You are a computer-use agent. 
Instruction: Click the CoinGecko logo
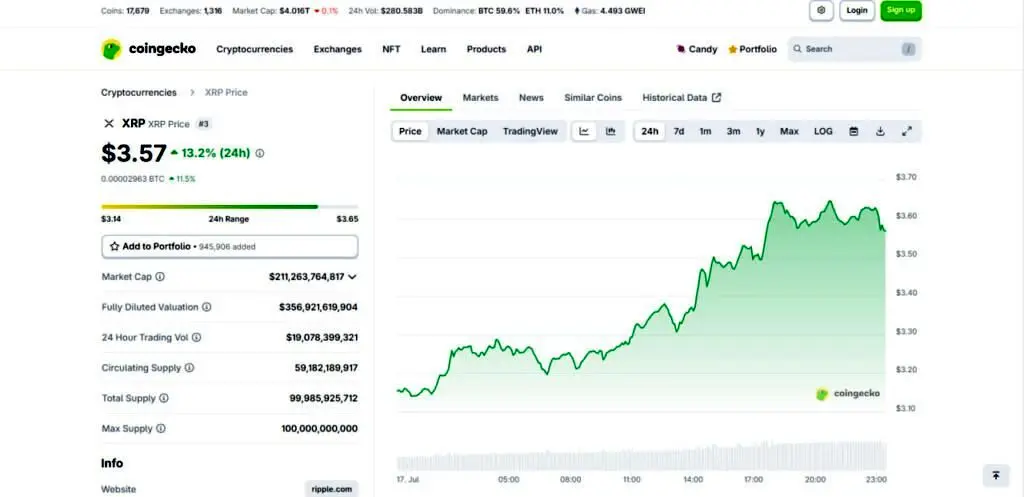click(x=148, y=49)
